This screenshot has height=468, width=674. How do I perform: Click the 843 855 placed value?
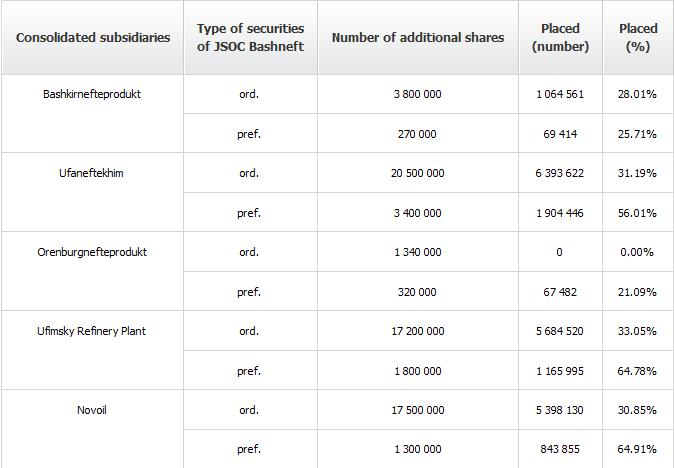point(560,449)
